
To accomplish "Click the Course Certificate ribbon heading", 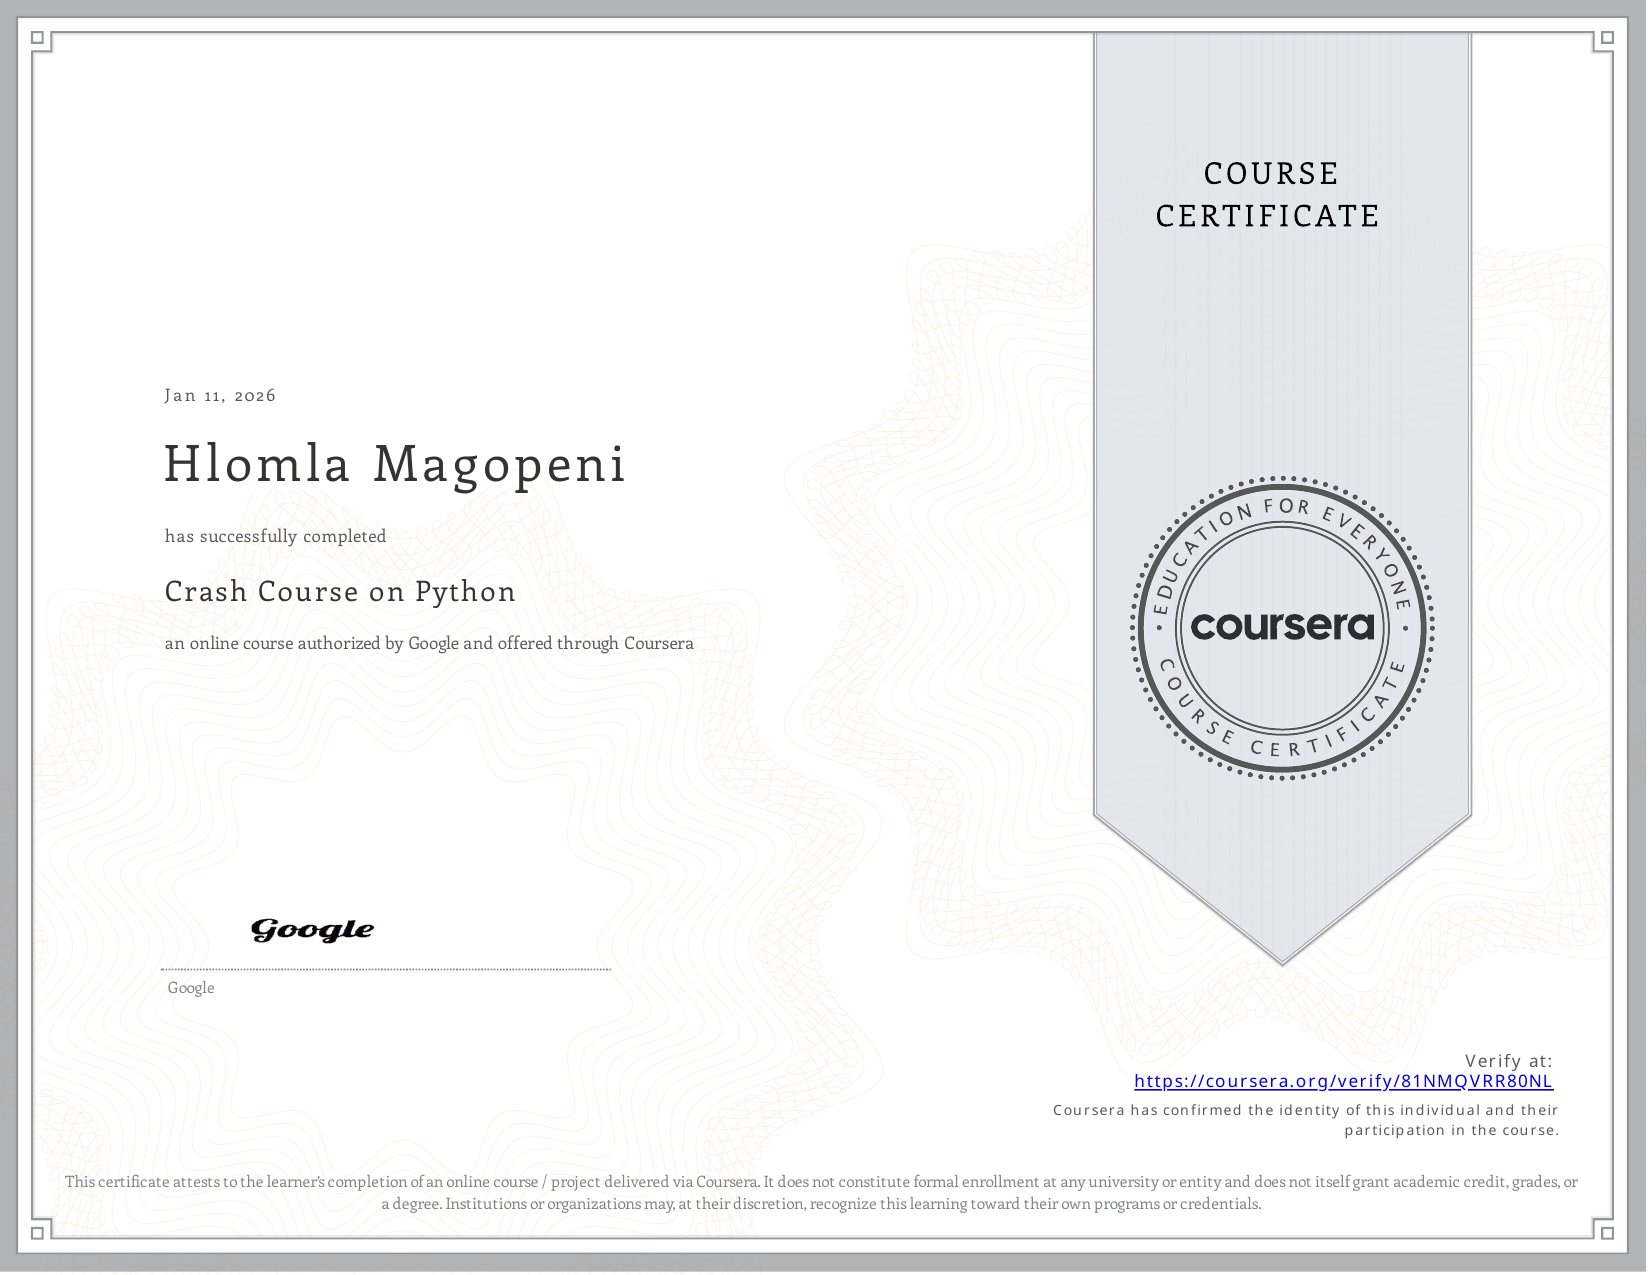I will point(1268,195).
